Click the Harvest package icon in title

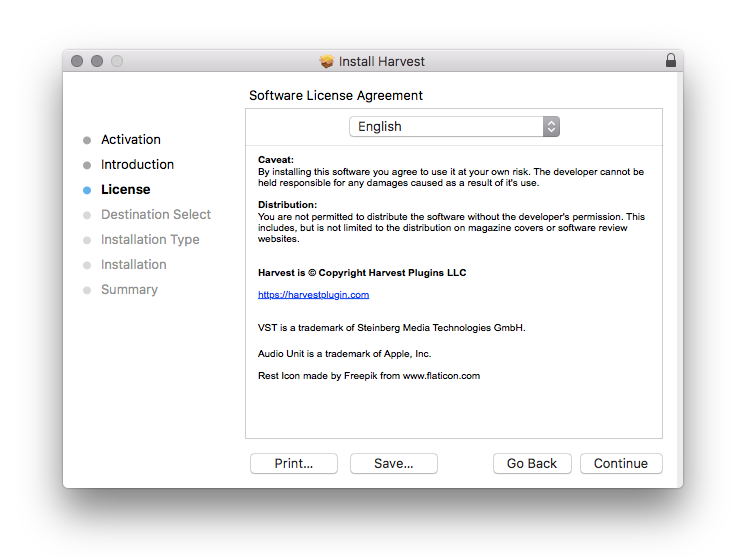click(327, 61)
